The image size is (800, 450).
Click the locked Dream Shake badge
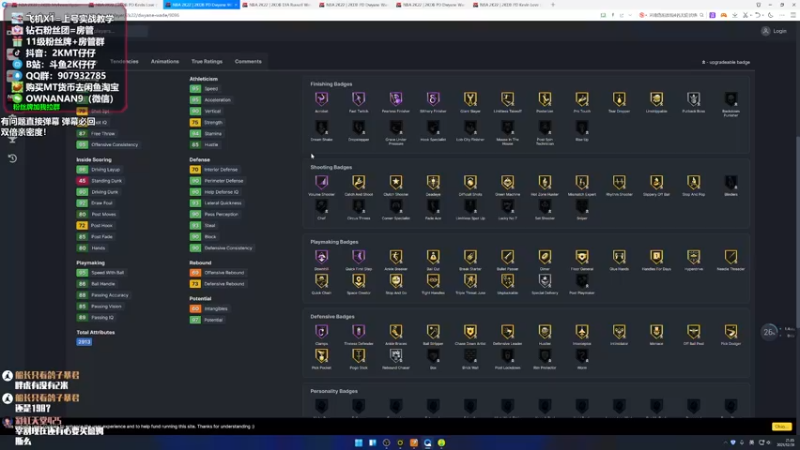321,127
